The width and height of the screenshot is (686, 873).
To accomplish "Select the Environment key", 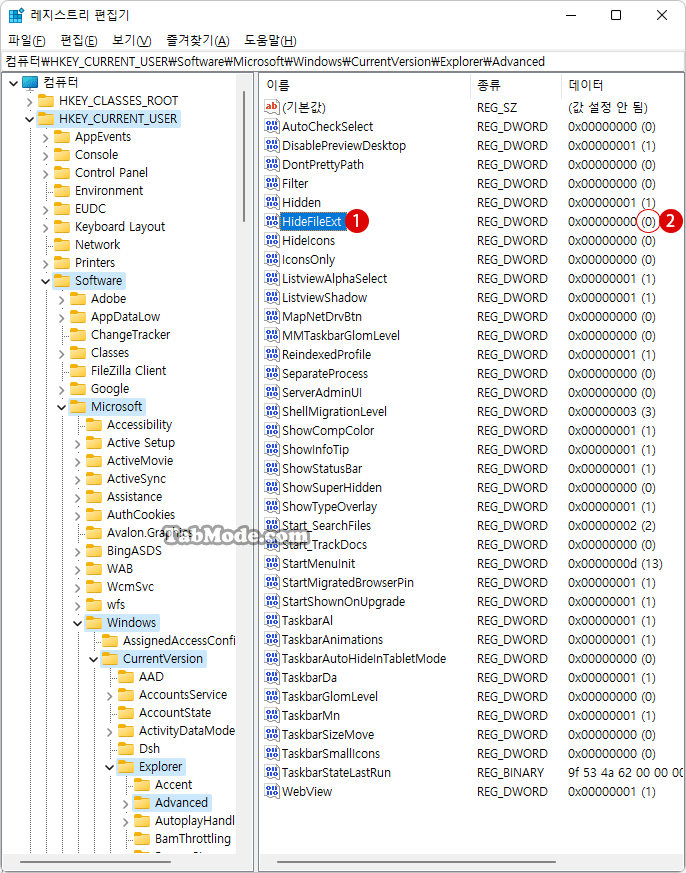I will coord(109,190).
